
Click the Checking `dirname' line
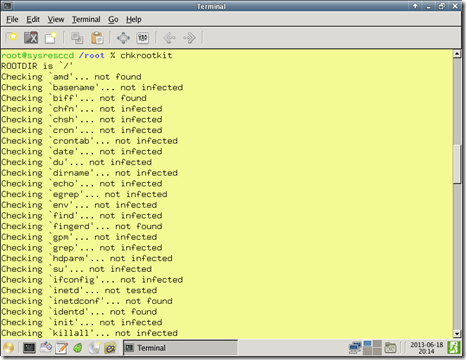(x=89, y=173)
